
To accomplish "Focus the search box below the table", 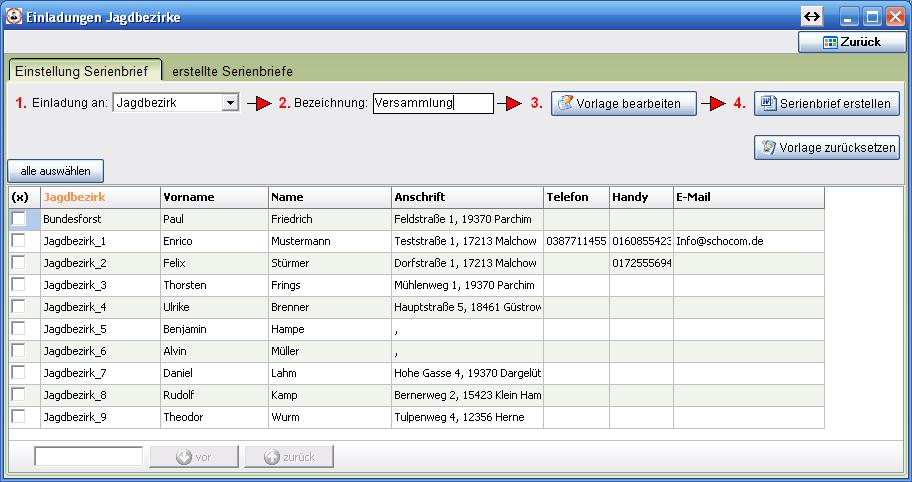I will click(x=88, y=457).
